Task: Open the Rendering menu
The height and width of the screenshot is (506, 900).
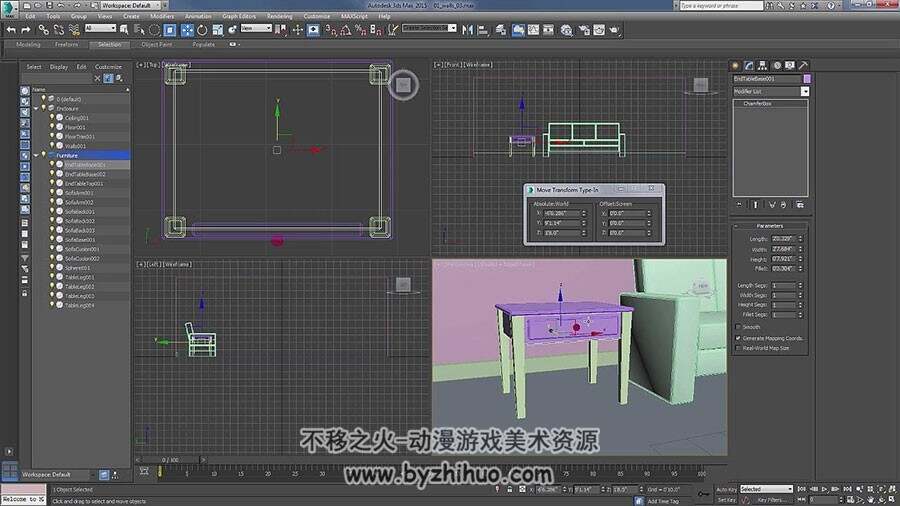Action: pyautogui.click(x=280, y=16)
